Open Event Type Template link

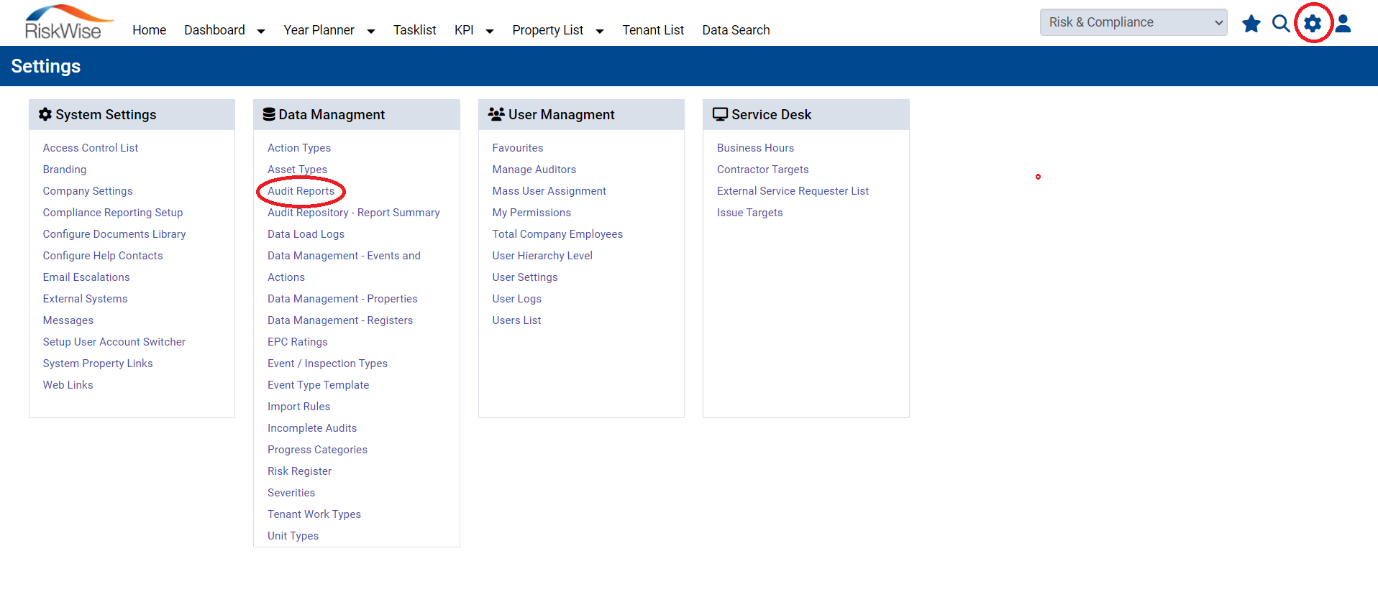[318, 385]
